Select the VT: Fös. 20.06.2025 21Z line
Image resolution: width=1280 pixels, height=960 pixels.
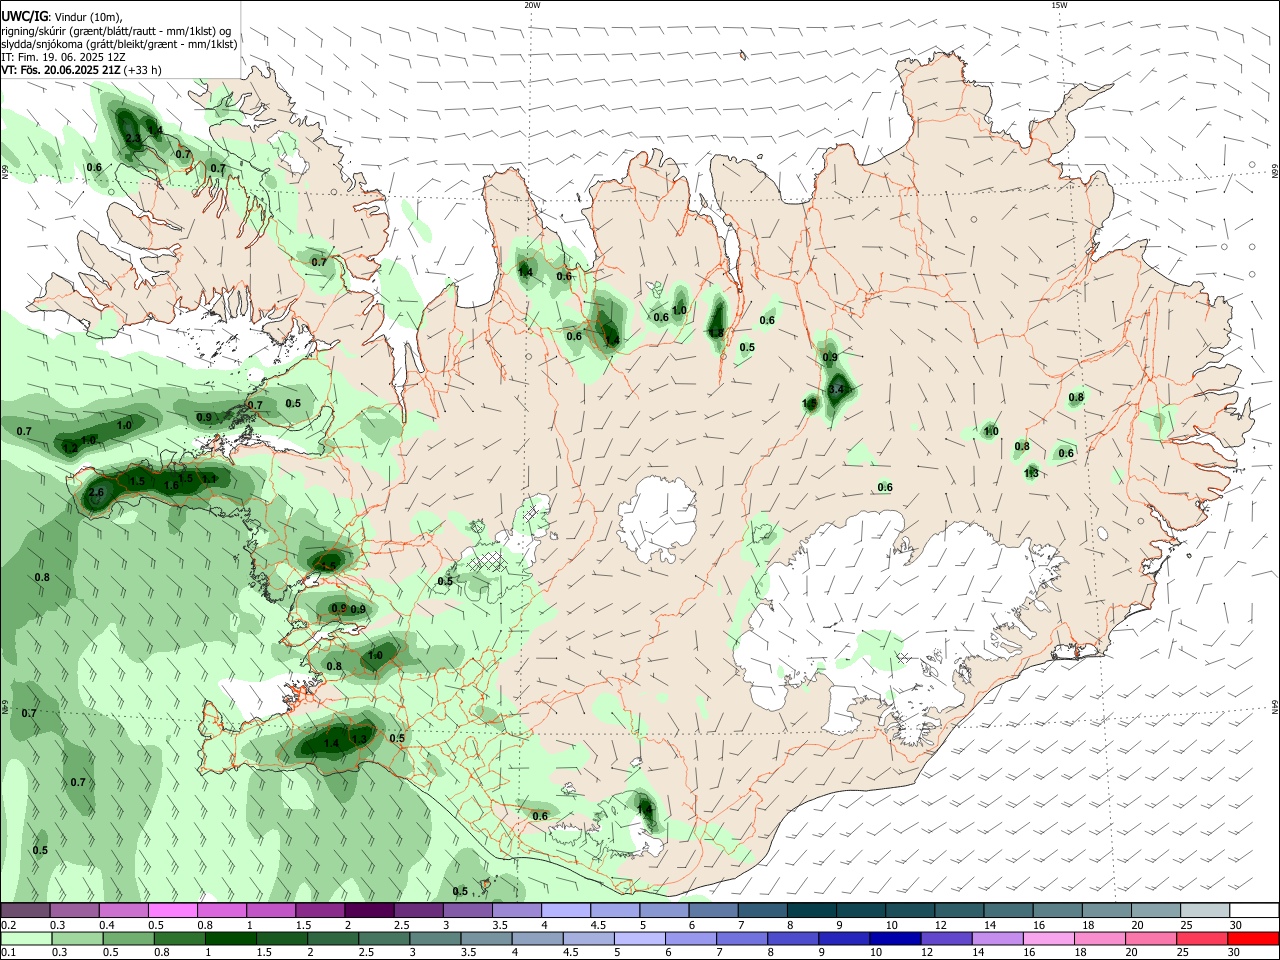coord(81,70)
